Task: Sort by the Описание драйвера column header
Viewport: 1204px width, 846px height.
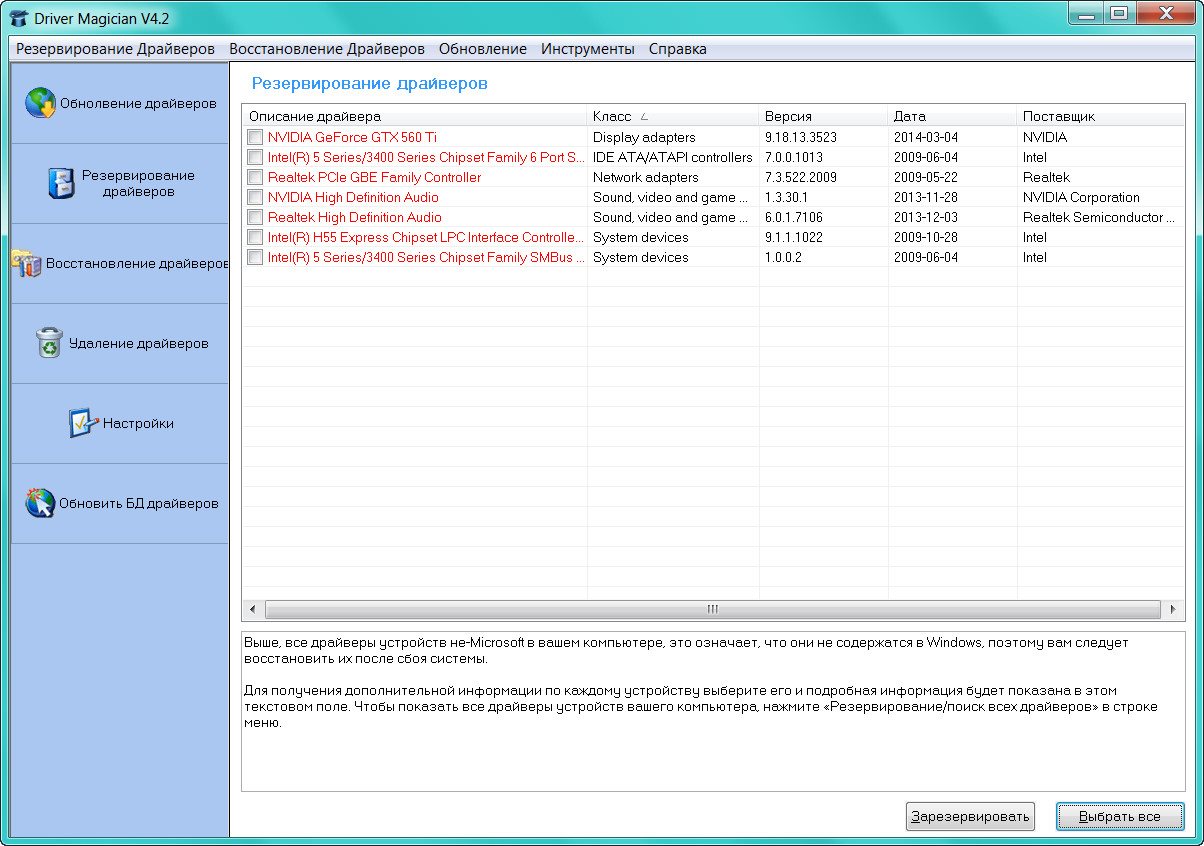Action: pyautogui.click(x=414, y=116)
